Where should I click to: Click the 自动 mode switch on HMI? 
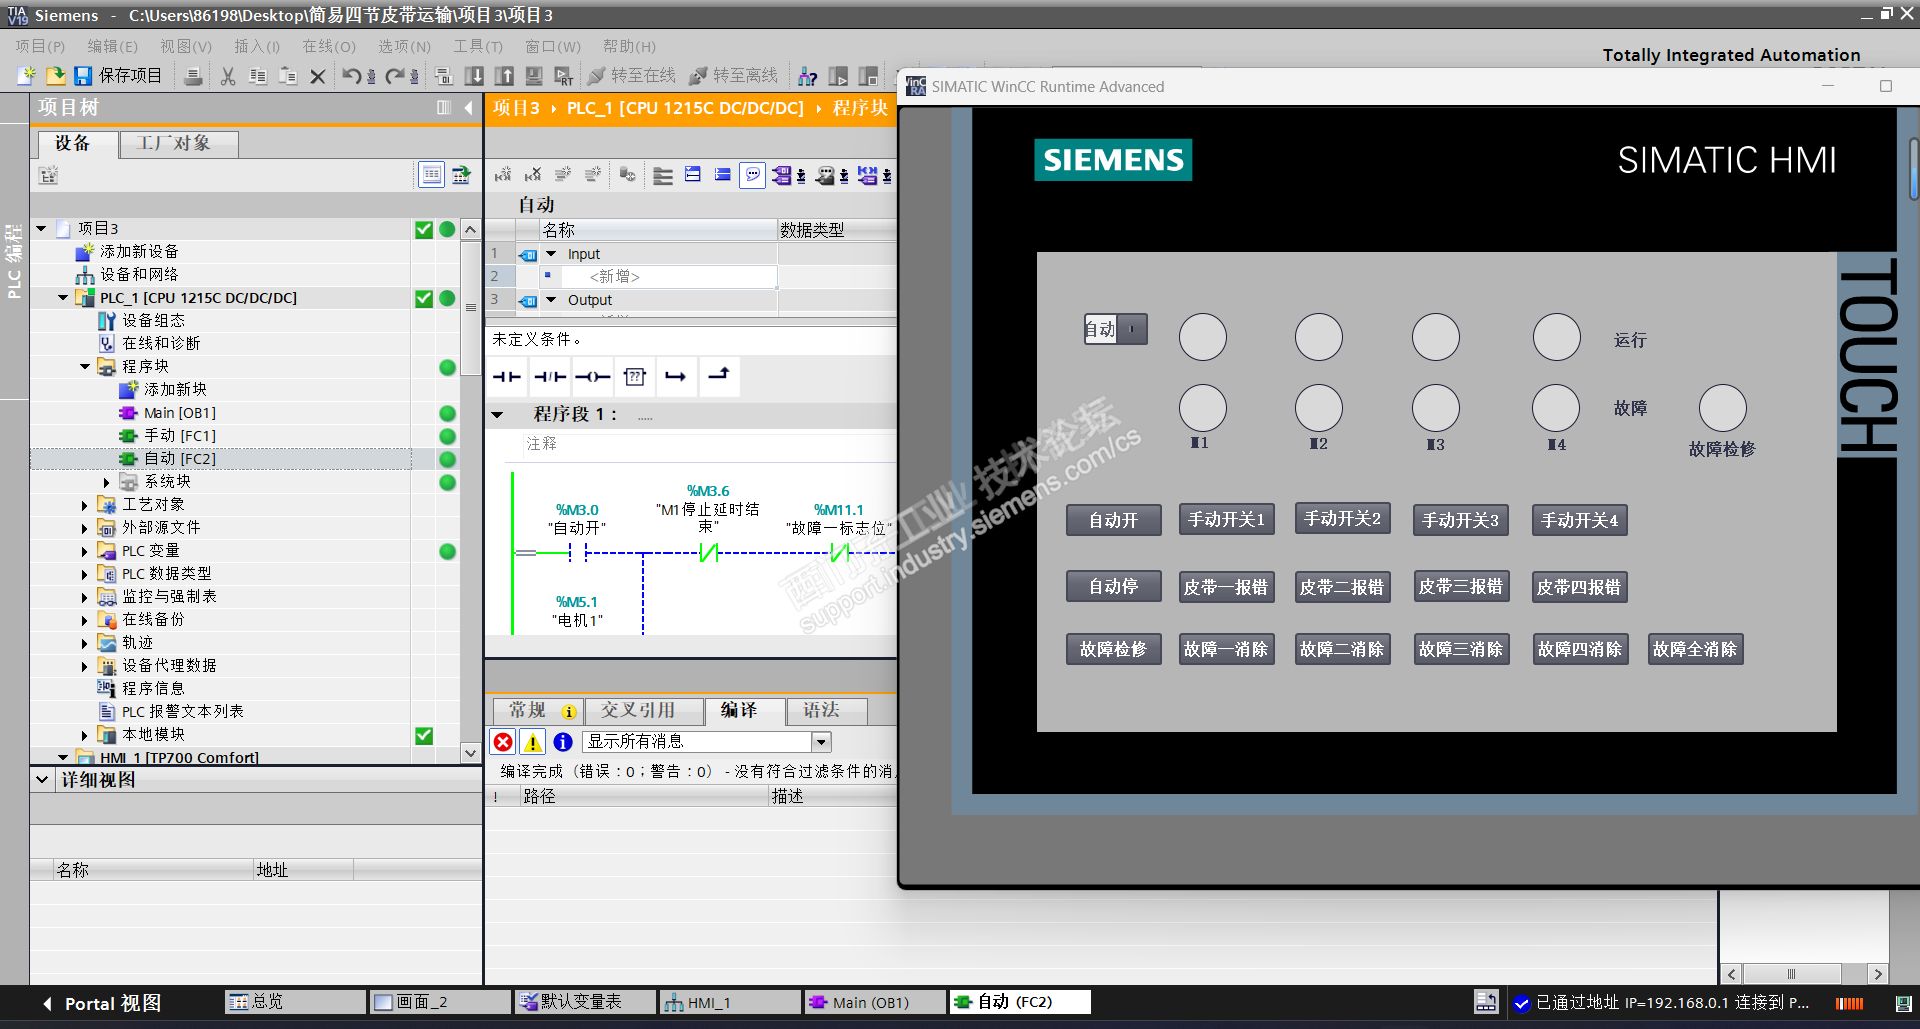pyautogui.click(x=1116, y=329)
